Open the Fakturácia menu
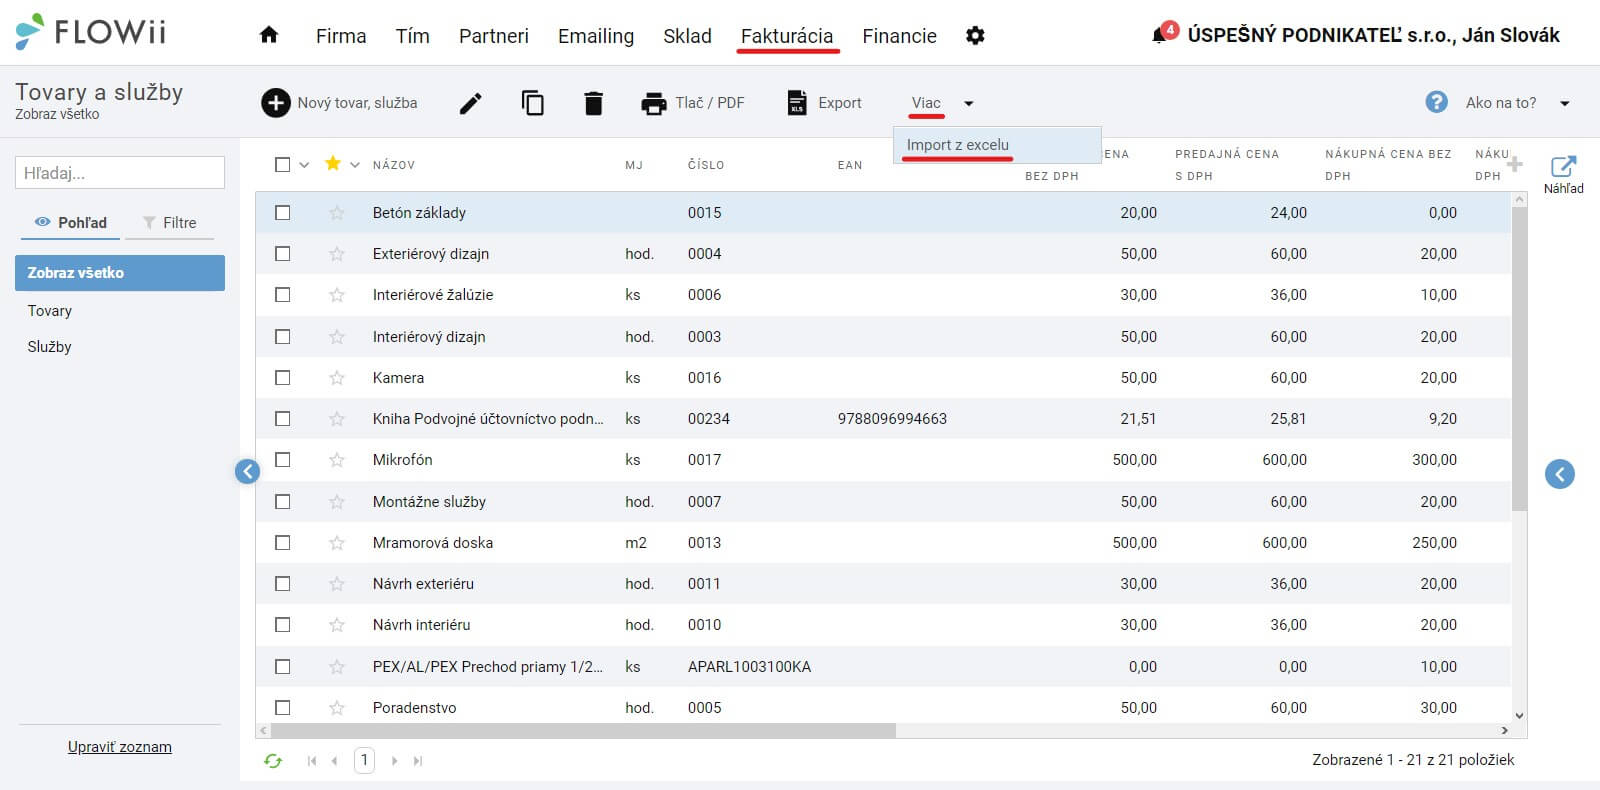 [787, 36]
